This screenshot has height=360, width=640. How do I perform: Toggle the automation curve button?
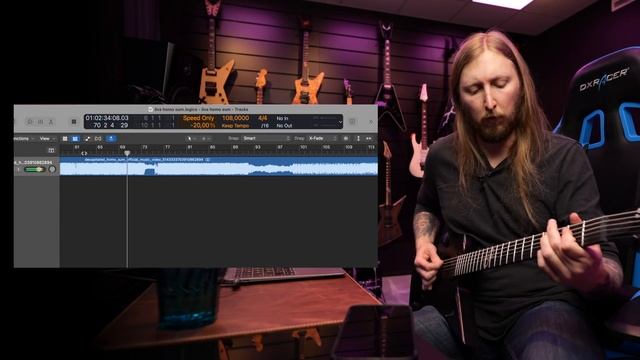pos(87,139)
